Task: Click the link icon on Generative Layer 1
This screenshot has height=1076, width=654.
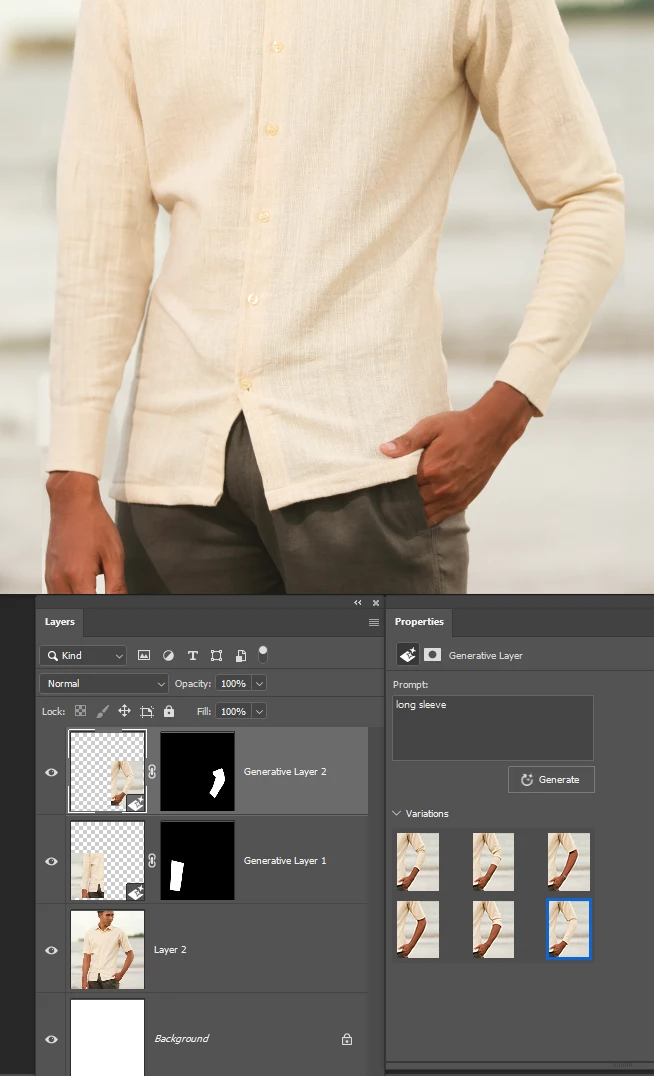Action: click(x=152, y=861)
